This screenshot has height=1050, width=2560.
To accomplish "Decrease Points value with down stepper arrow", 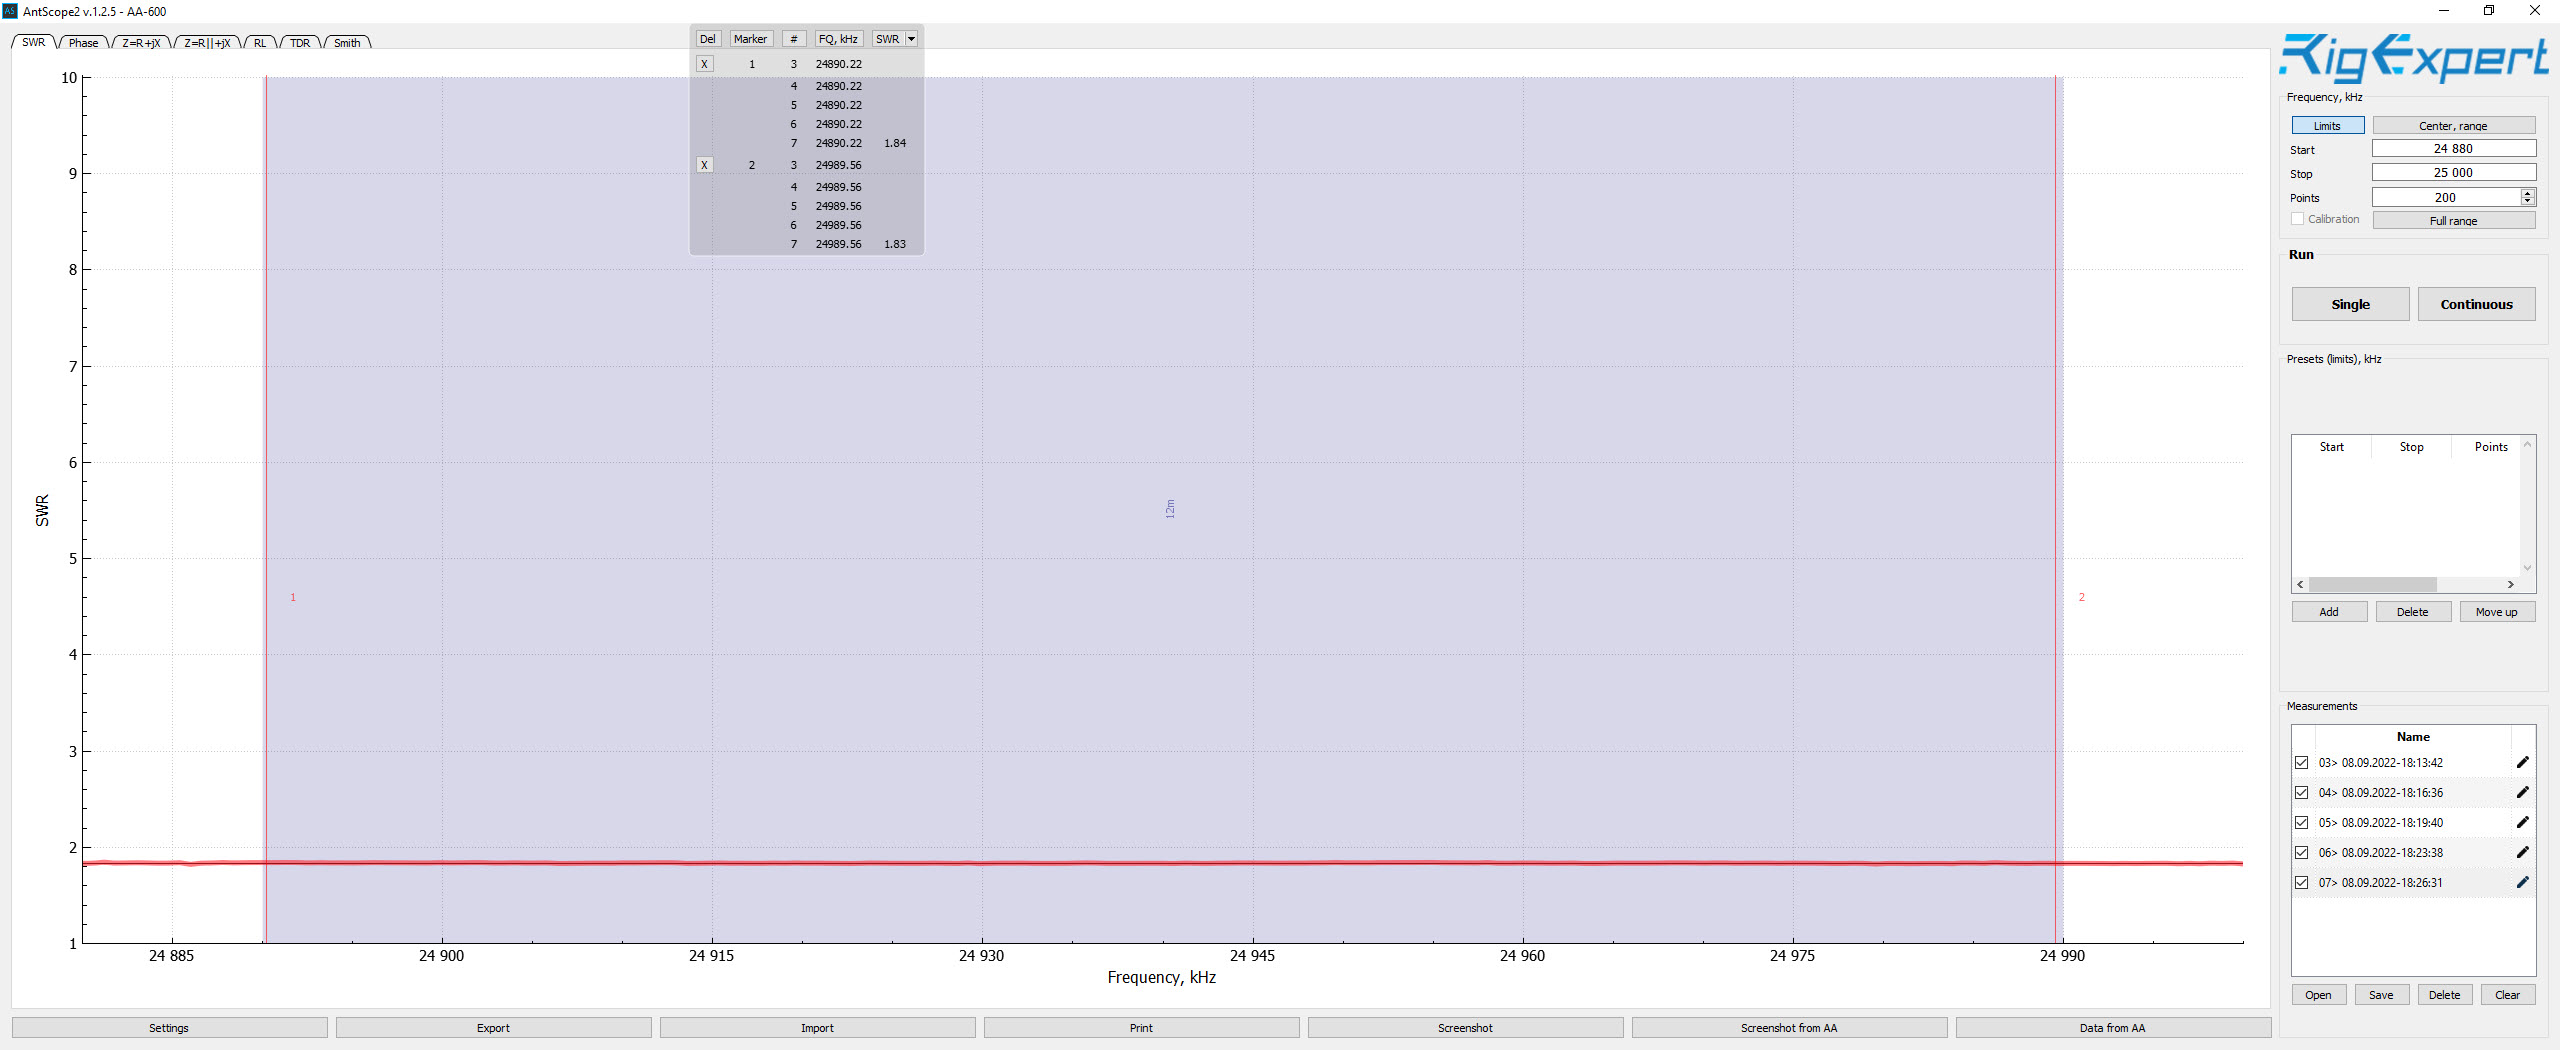I will pos(2528,201).
